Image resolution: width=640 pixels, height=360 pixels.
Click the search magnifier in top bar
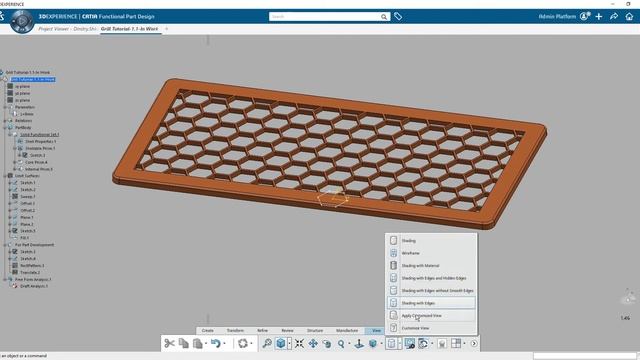coord(384,17)
